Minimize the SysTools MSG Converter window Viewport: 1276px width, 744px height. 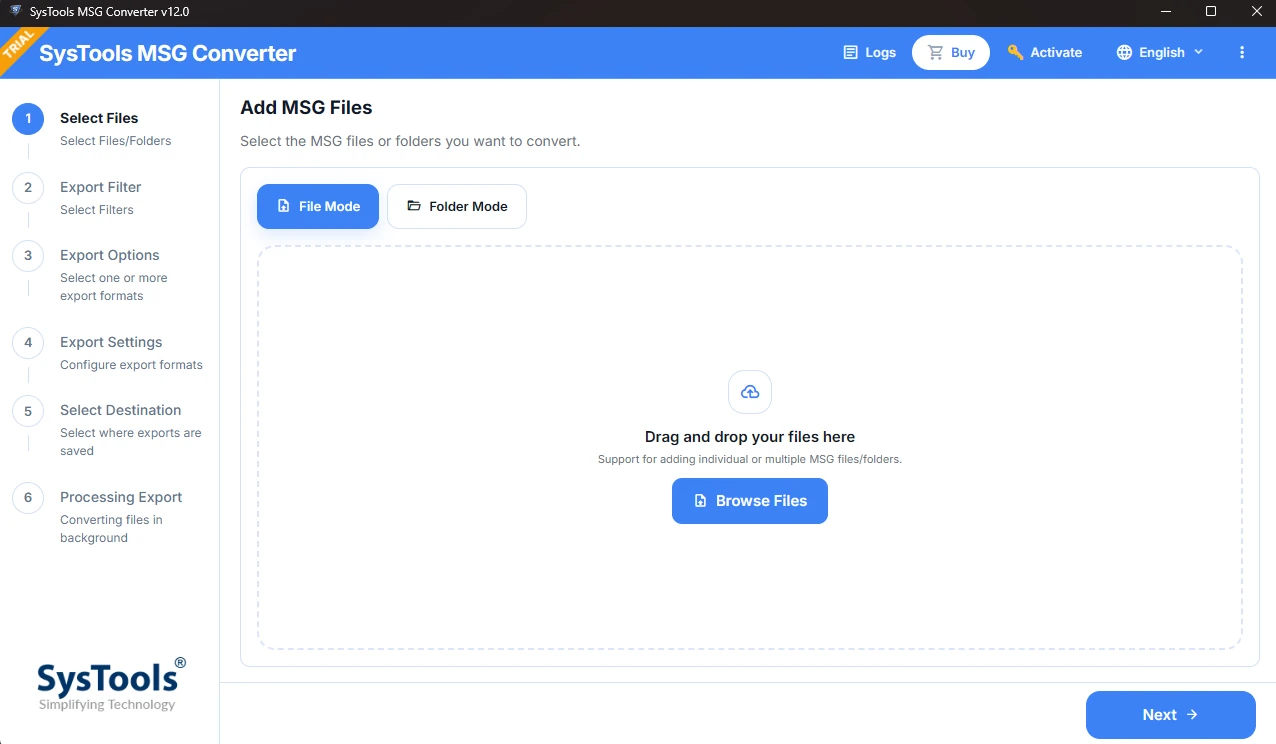[1166, 12]
